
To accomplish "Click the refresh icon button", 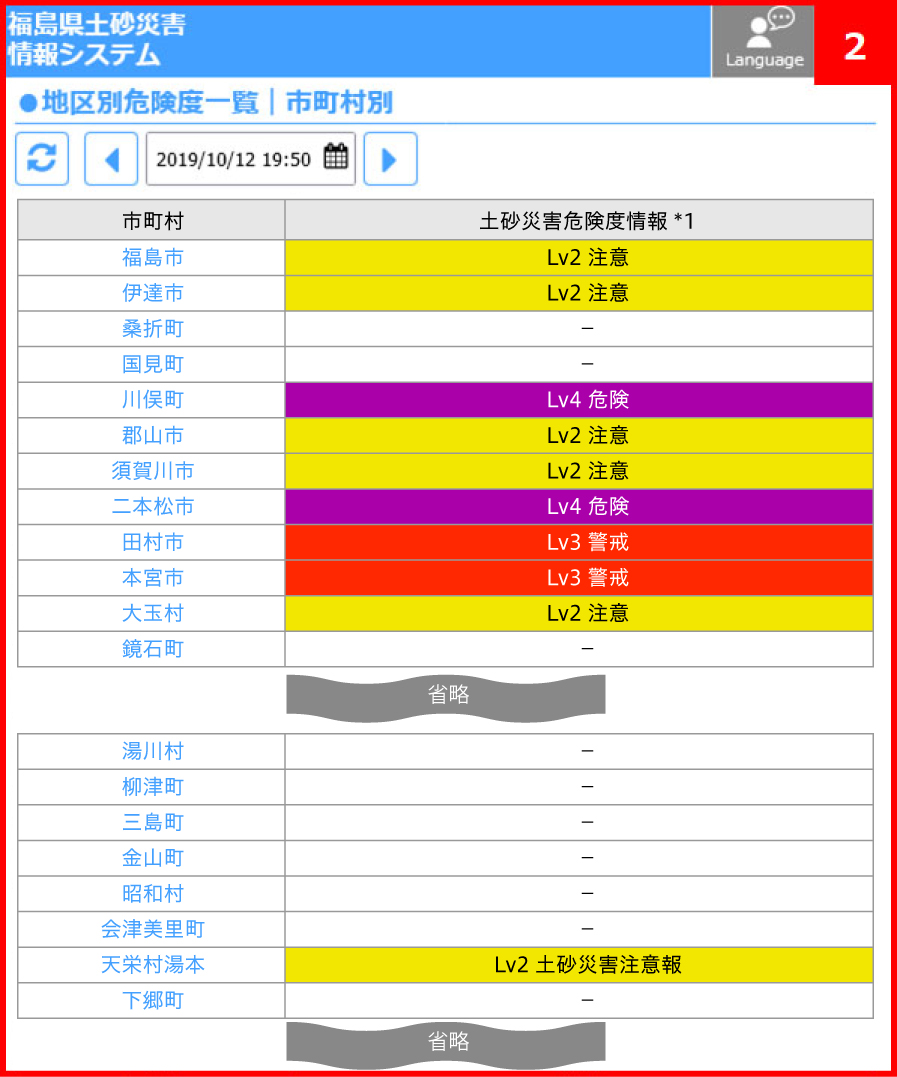I will coord(42,159).
